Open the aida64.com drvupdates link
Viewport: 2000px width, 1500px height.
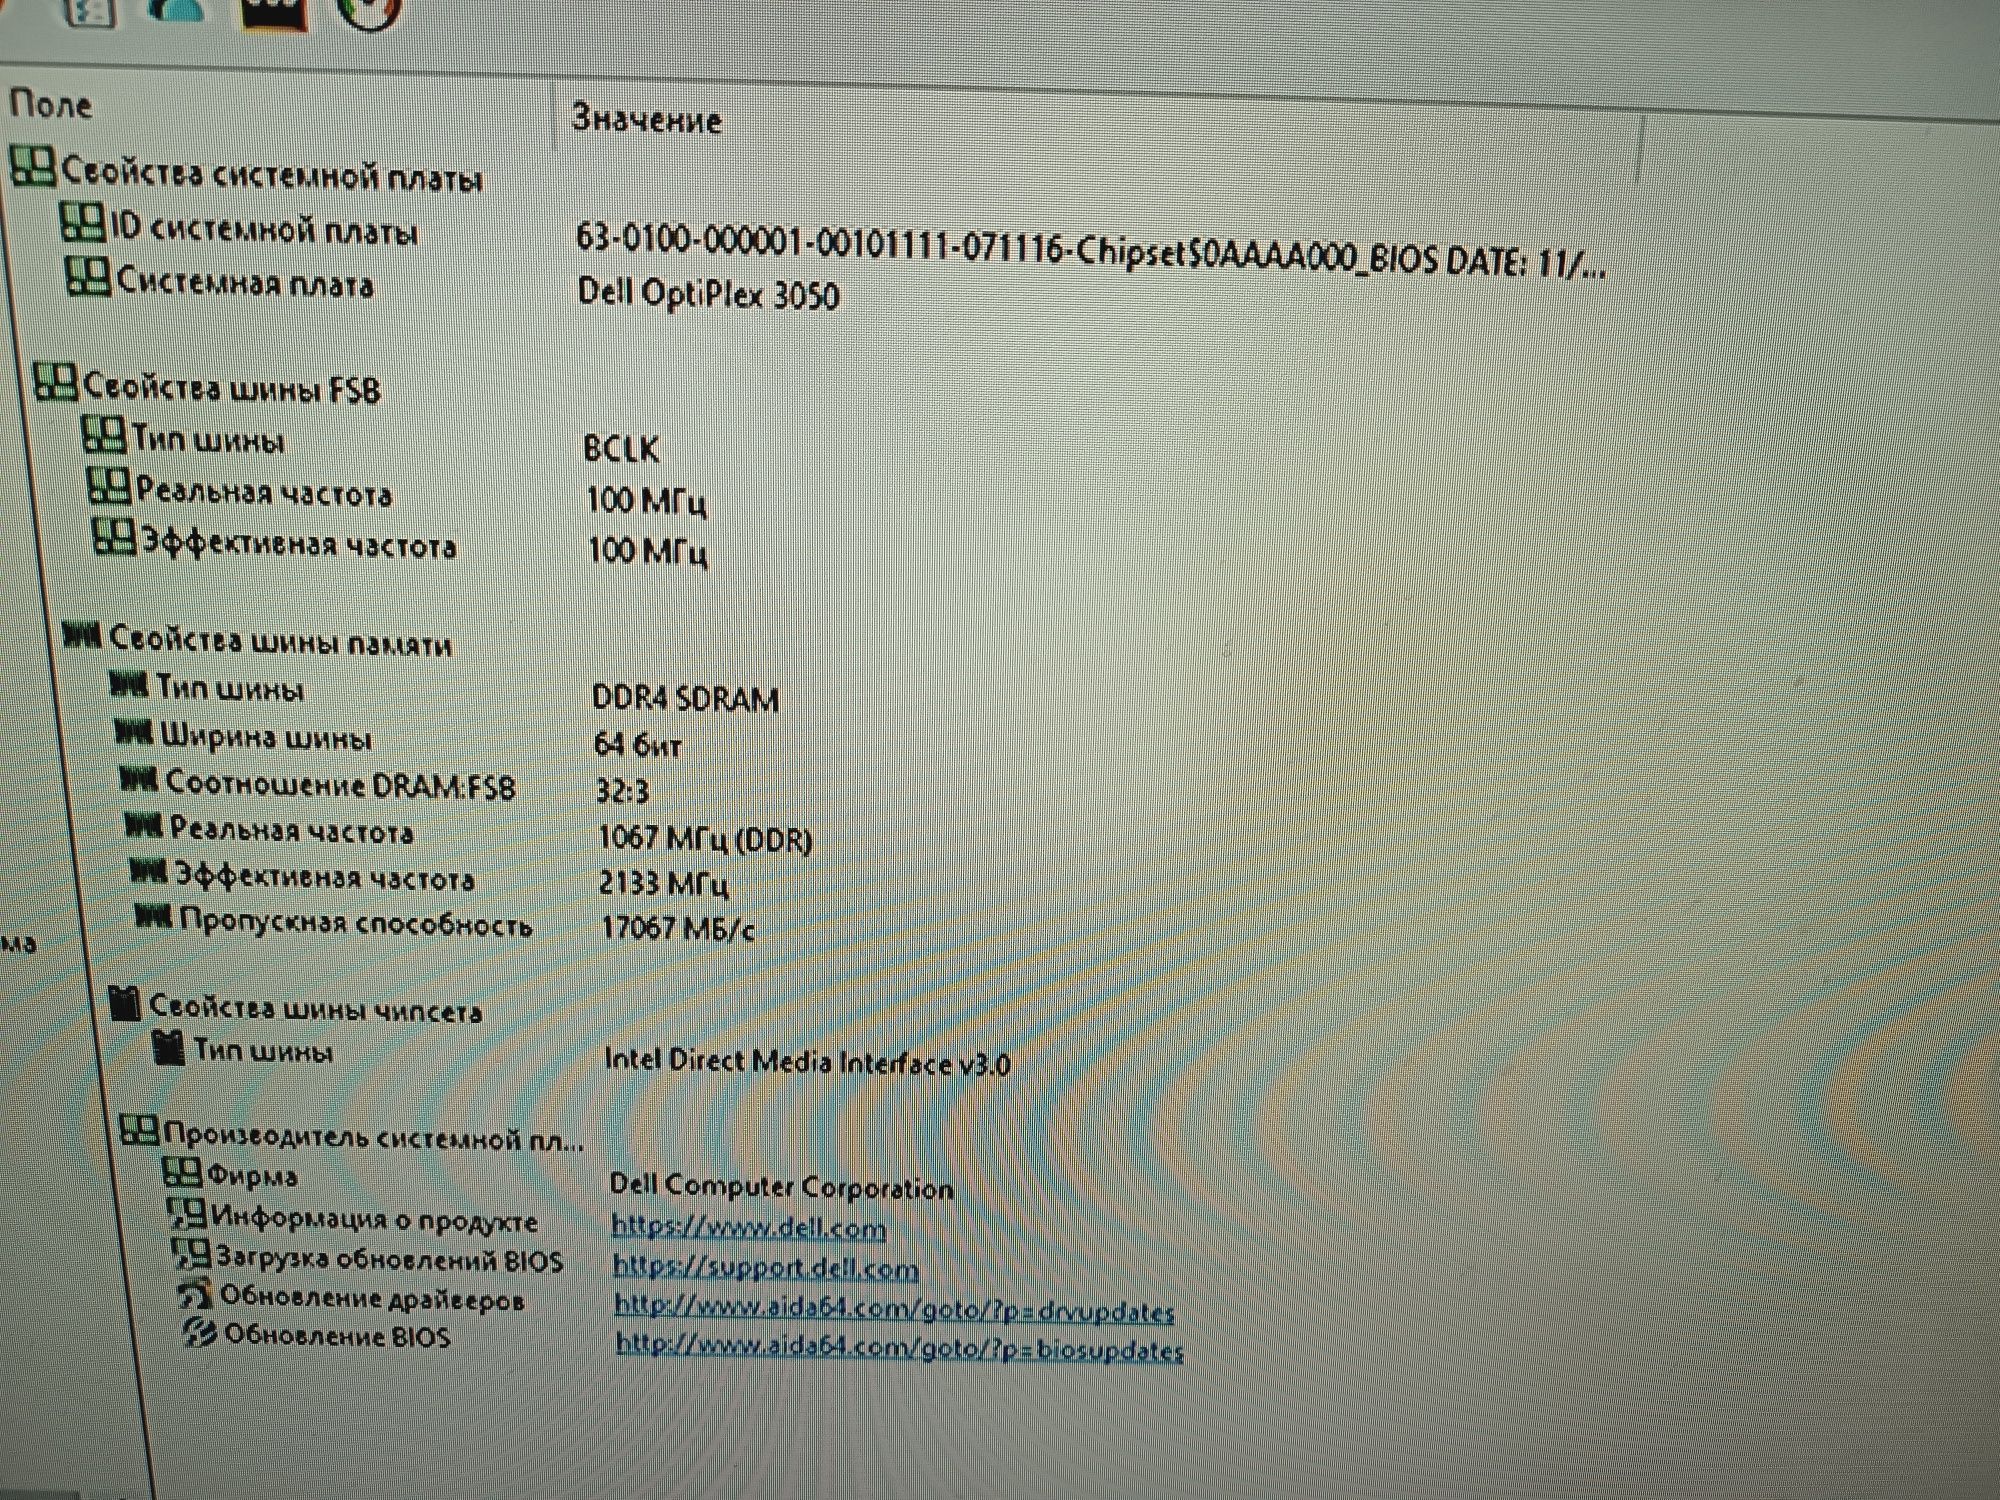pyautogui.click(x=894, y=1308)
